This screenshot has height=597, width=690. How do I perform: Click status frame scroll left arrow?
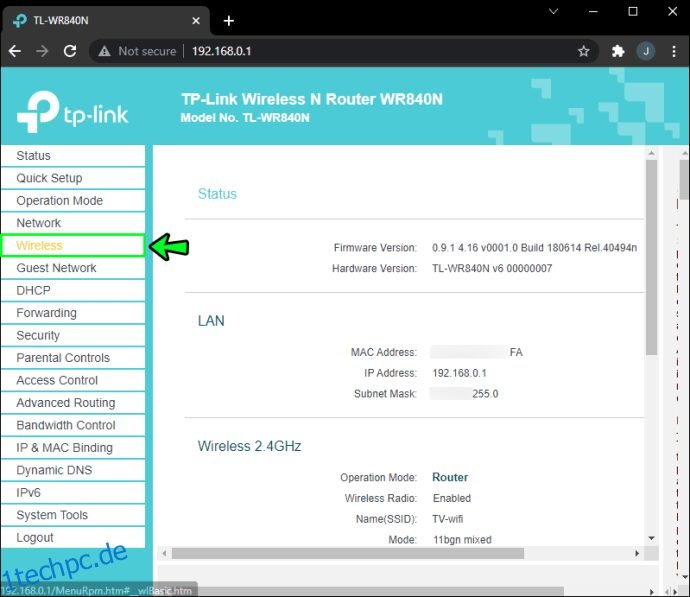pyautogui.click(x=164, y=553)
